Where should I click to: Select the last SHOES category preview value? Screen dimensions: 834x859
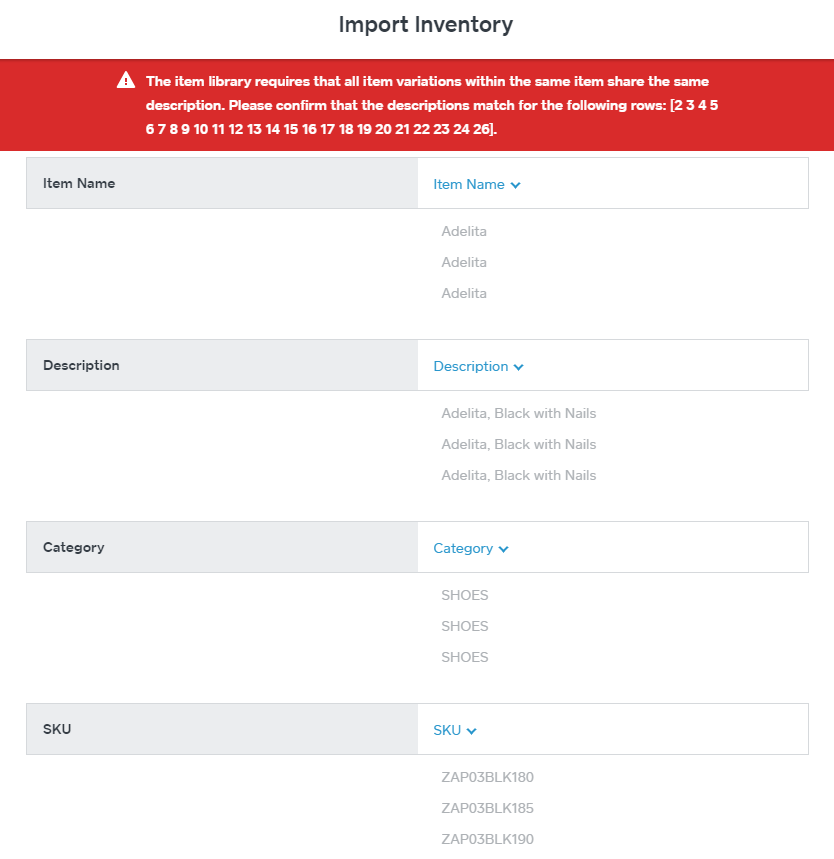tap(465, 657)
